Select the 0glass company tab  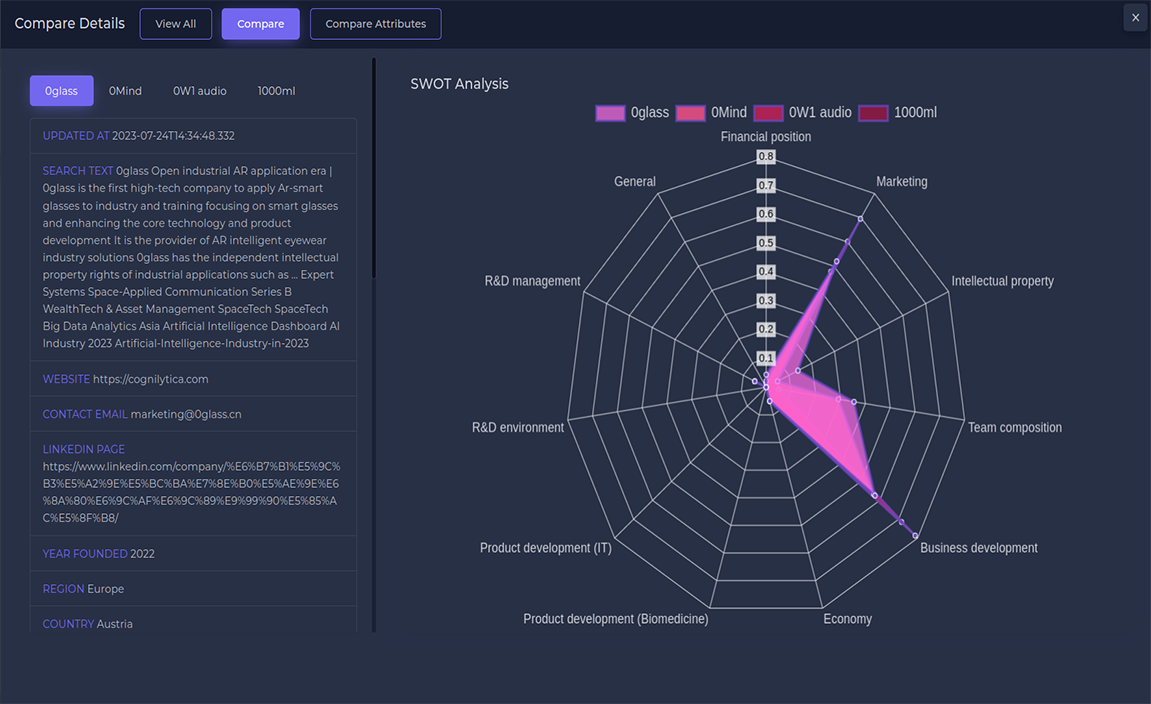point(61,91)
